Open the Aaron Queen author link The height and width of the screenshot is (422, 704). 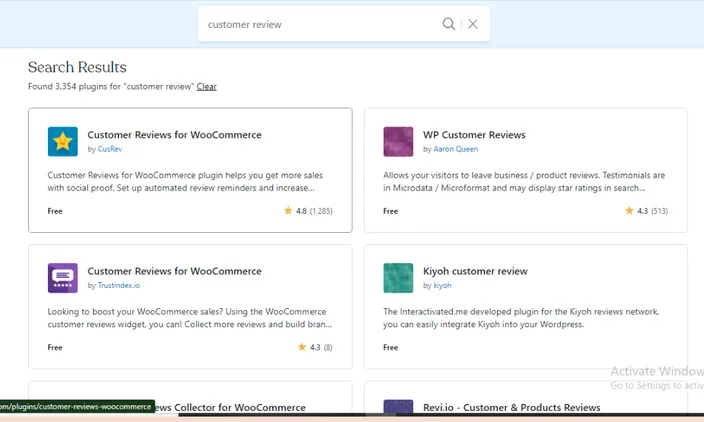coord(455,149)
